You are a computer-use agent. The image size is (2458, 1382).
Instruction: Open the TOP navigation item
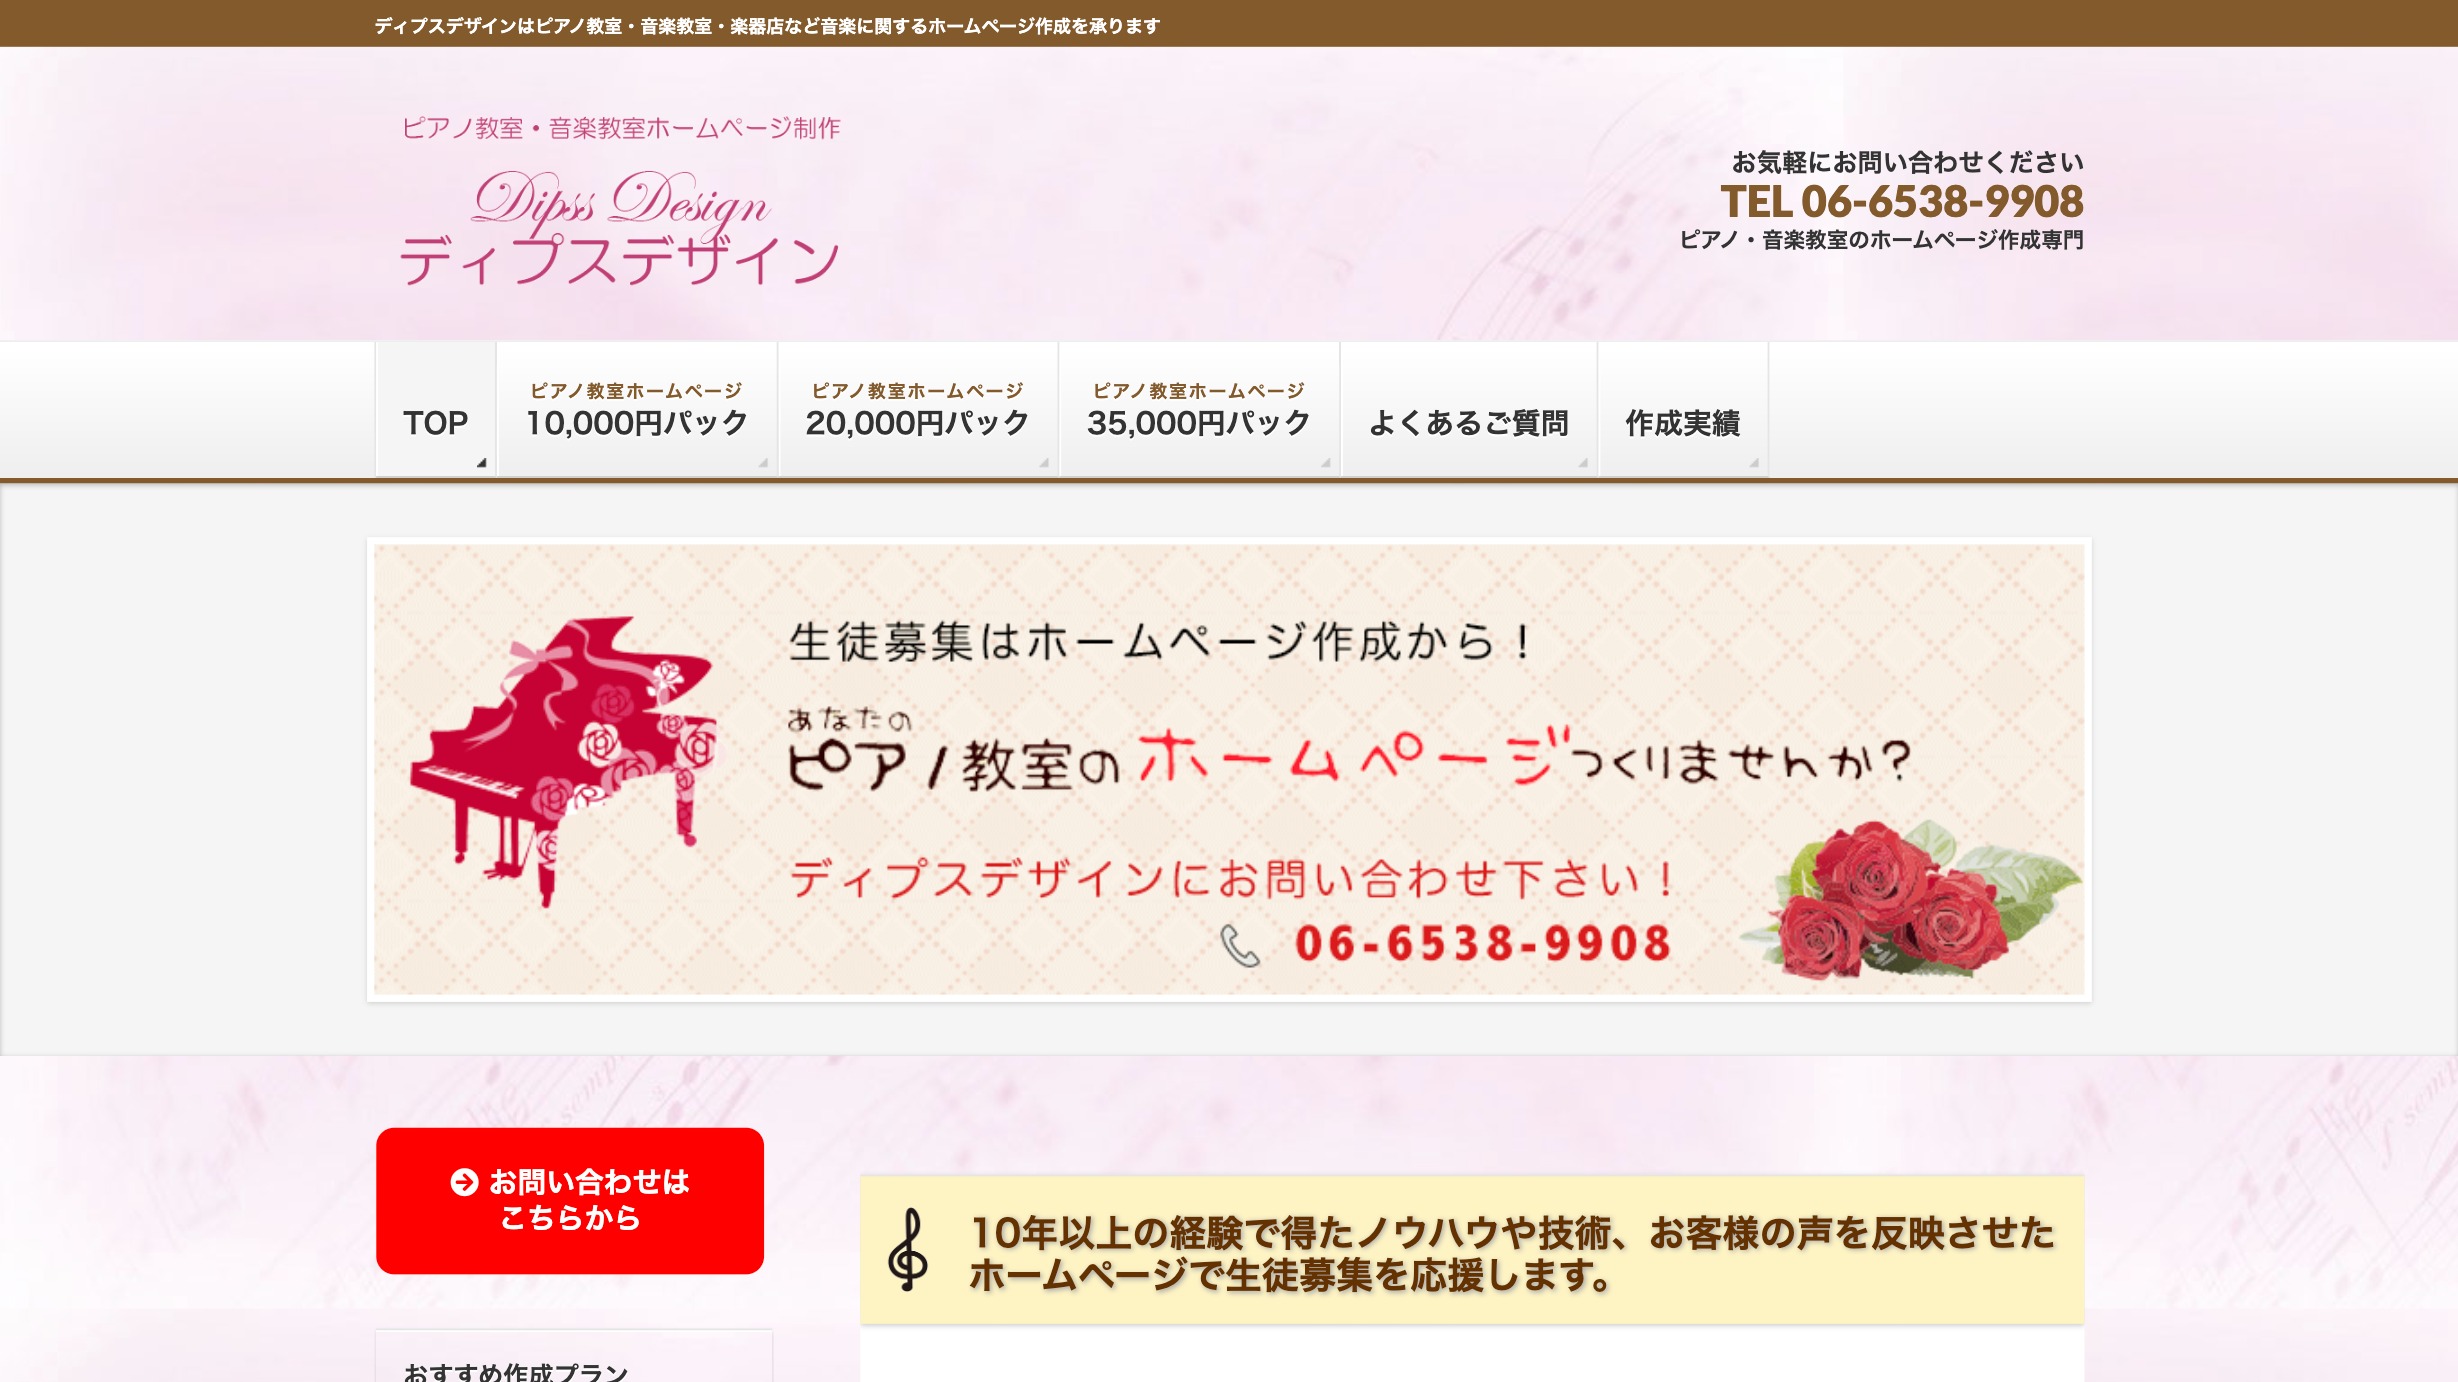(x=436, y=409)
